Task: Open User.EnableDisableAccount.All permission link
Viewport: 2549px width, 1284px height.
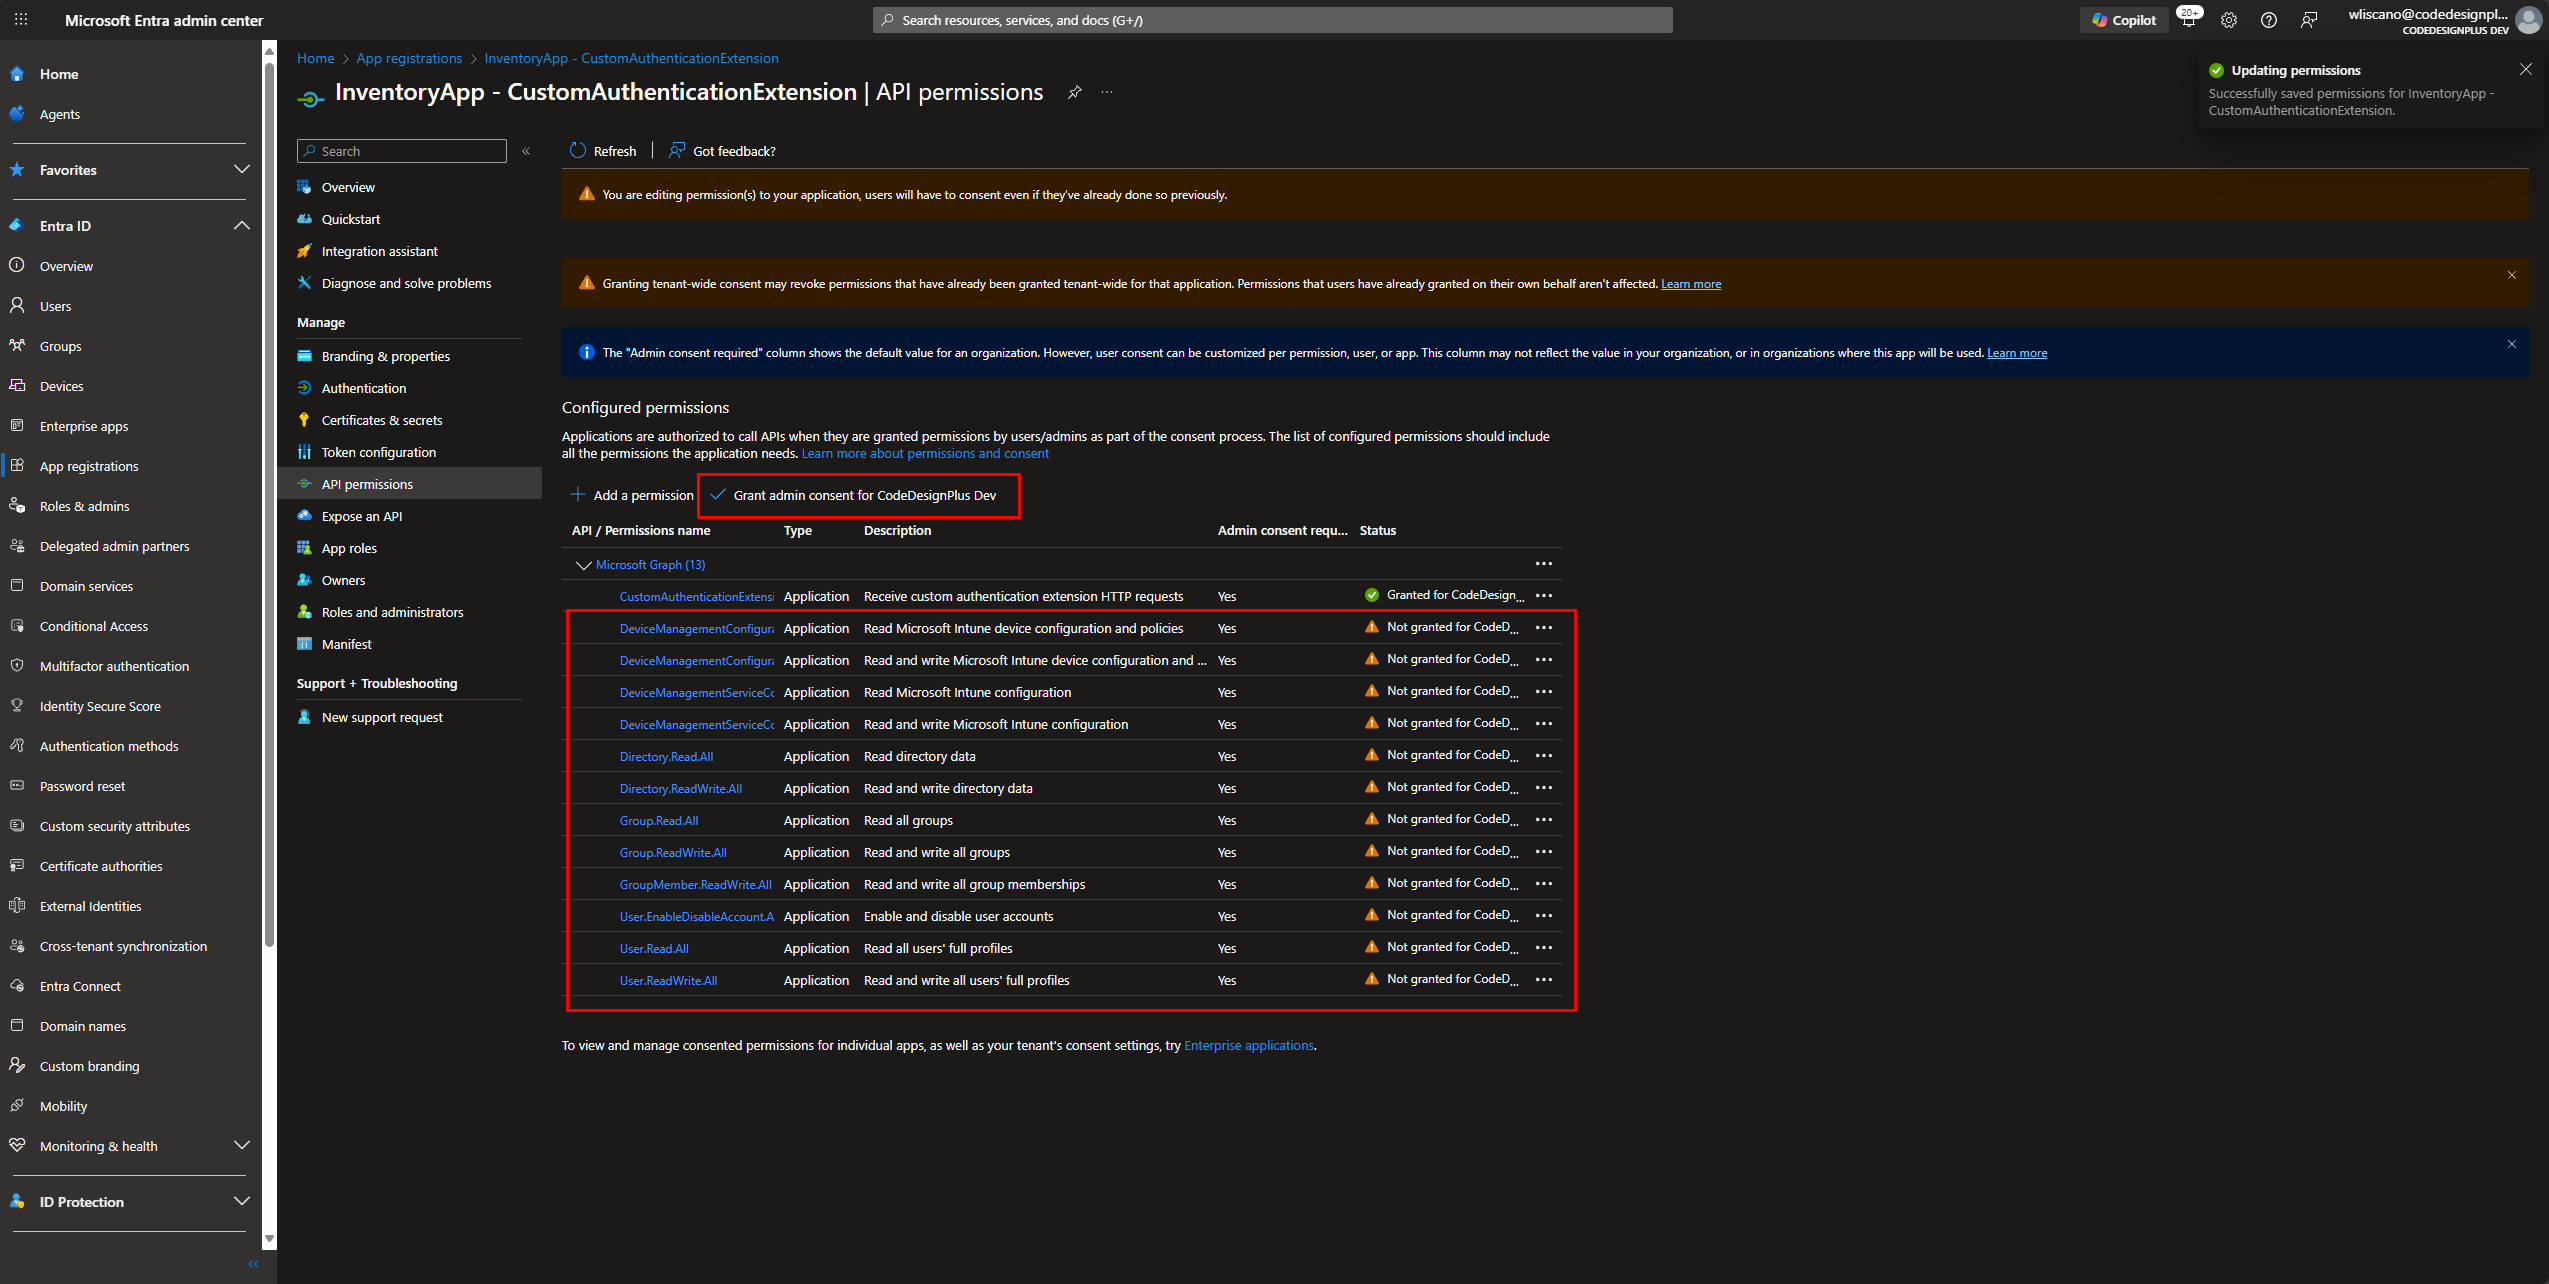Action: tap(697, 917)
